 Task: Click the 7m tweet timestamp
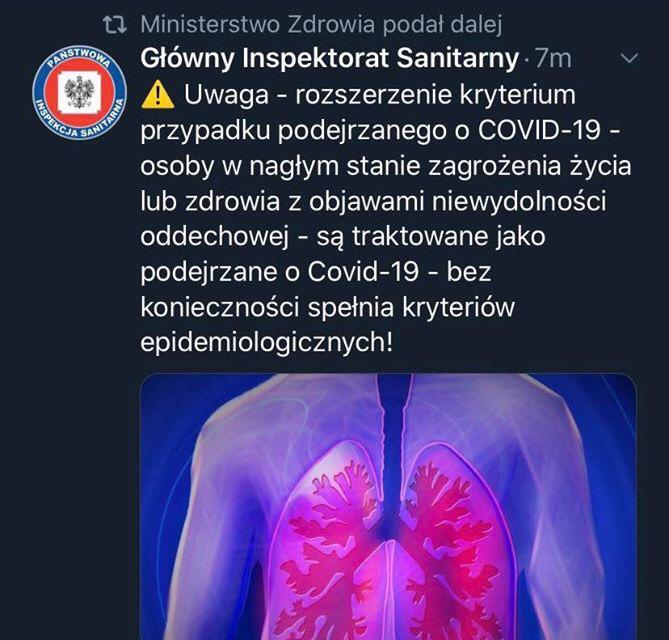553,59
